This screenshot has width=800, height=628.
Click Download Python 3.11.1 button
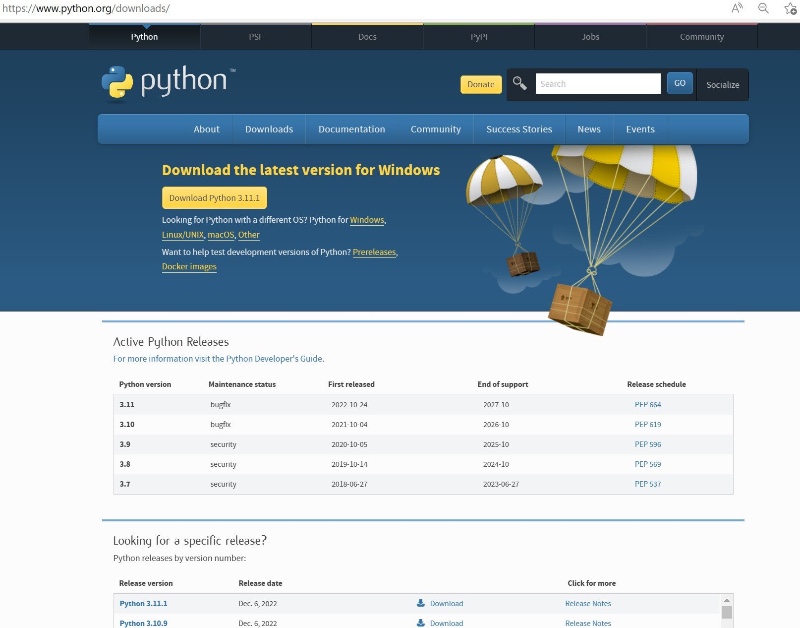point(214,198)
